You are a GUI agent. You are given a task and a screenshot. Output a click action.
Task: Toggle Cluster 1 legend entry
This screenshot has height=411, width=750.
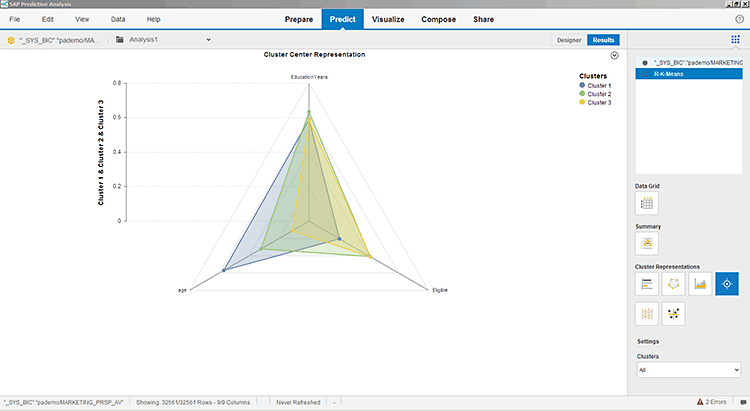(x=595, y=85)
